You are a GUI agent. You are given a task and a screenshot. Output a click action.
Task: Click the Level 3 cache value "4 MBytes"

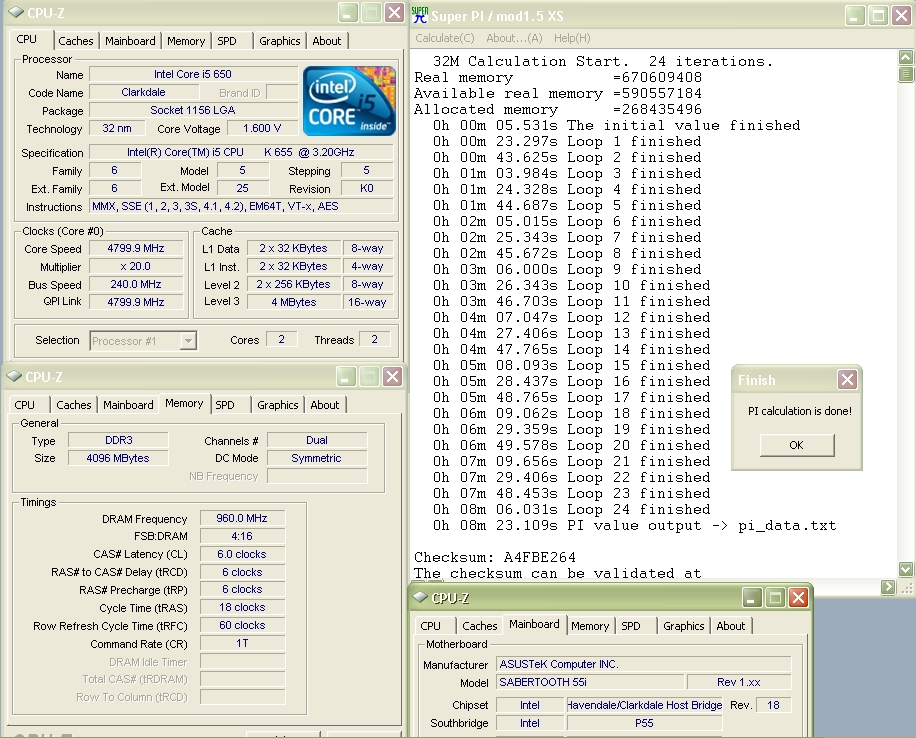(x=294, y=302)
